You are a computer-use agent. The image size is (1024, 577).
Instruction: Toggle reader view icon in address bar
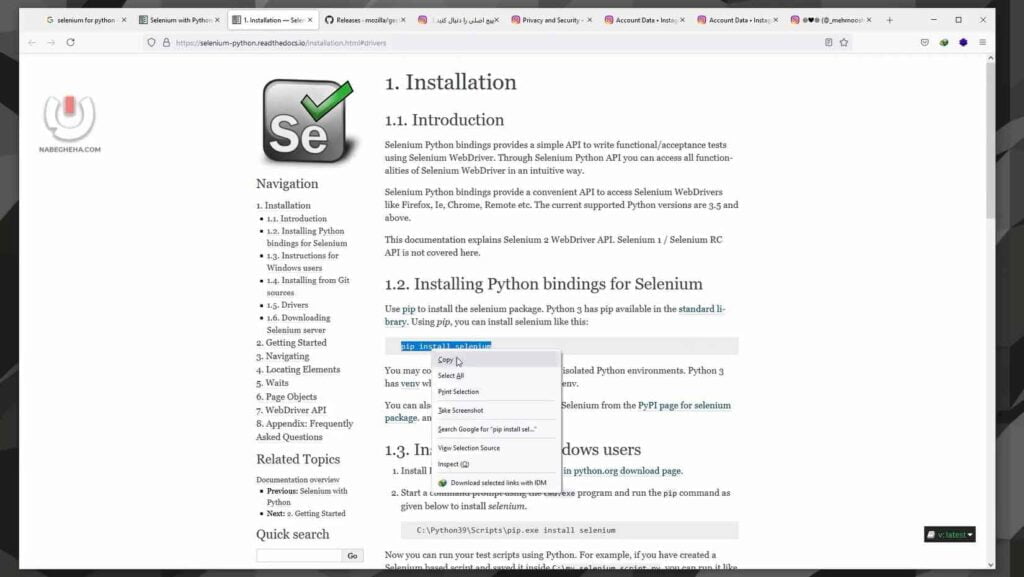(828, 42)
